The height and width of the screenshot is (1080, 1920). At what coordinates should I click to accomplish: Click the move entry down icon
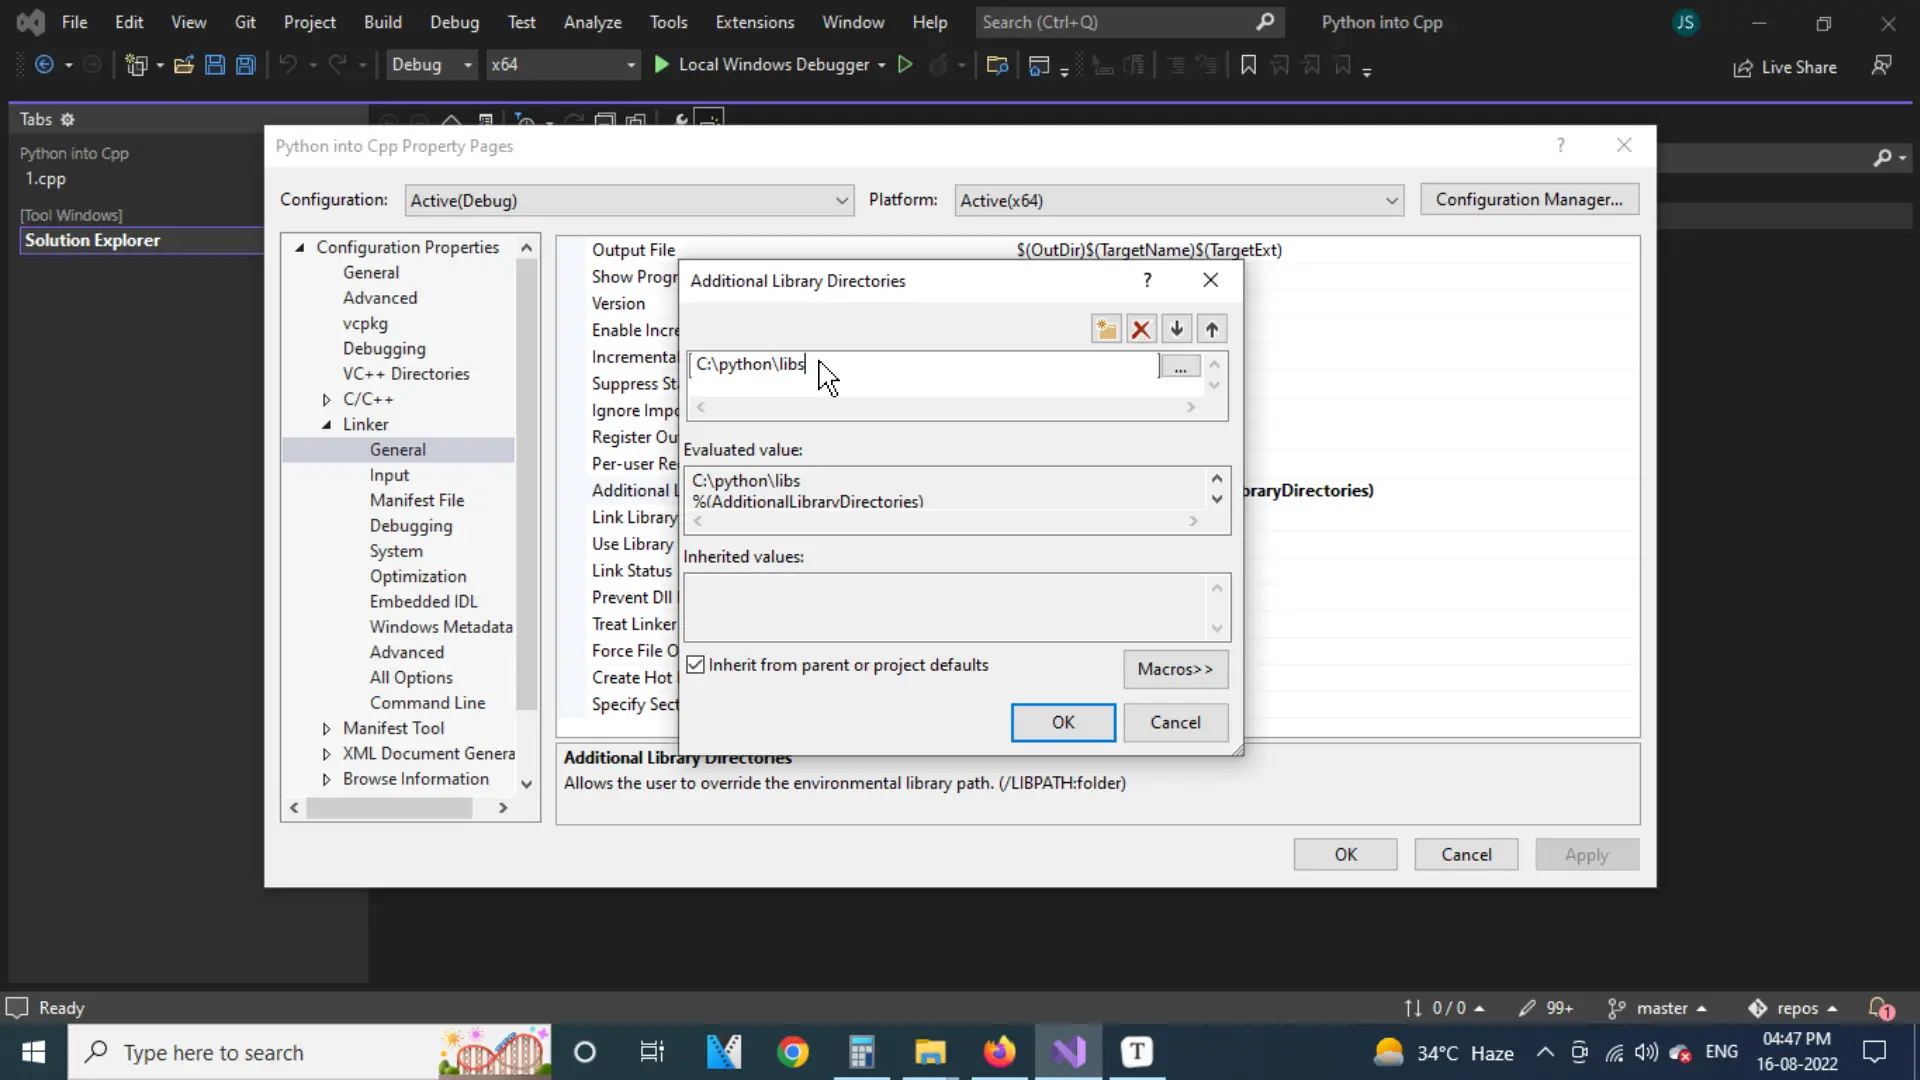(x=1179, y=328)
